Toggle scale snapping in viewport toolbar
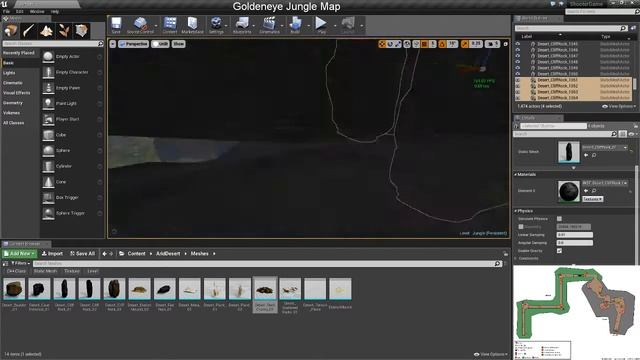640x360 pixels. [x=464, y=44]
